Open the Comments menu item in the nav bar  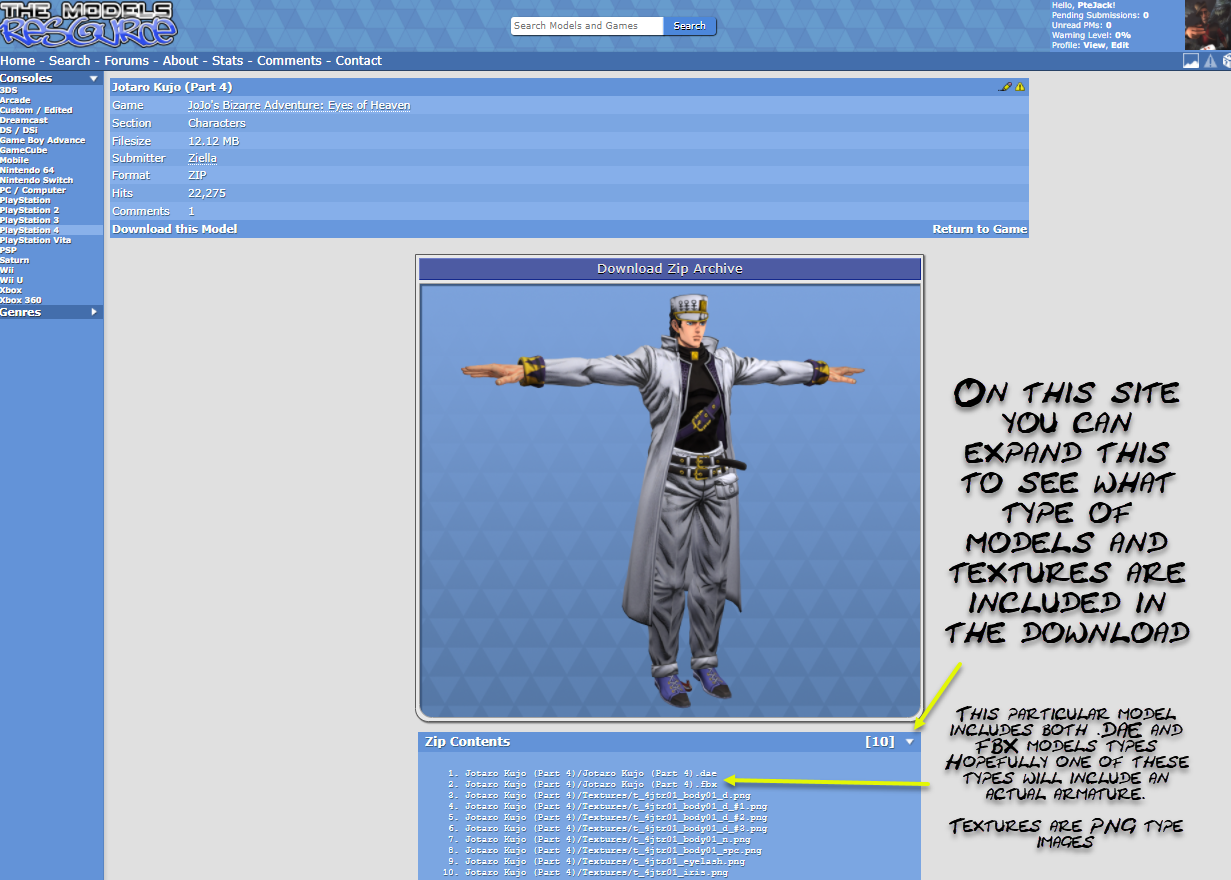(x=290, y=61)
